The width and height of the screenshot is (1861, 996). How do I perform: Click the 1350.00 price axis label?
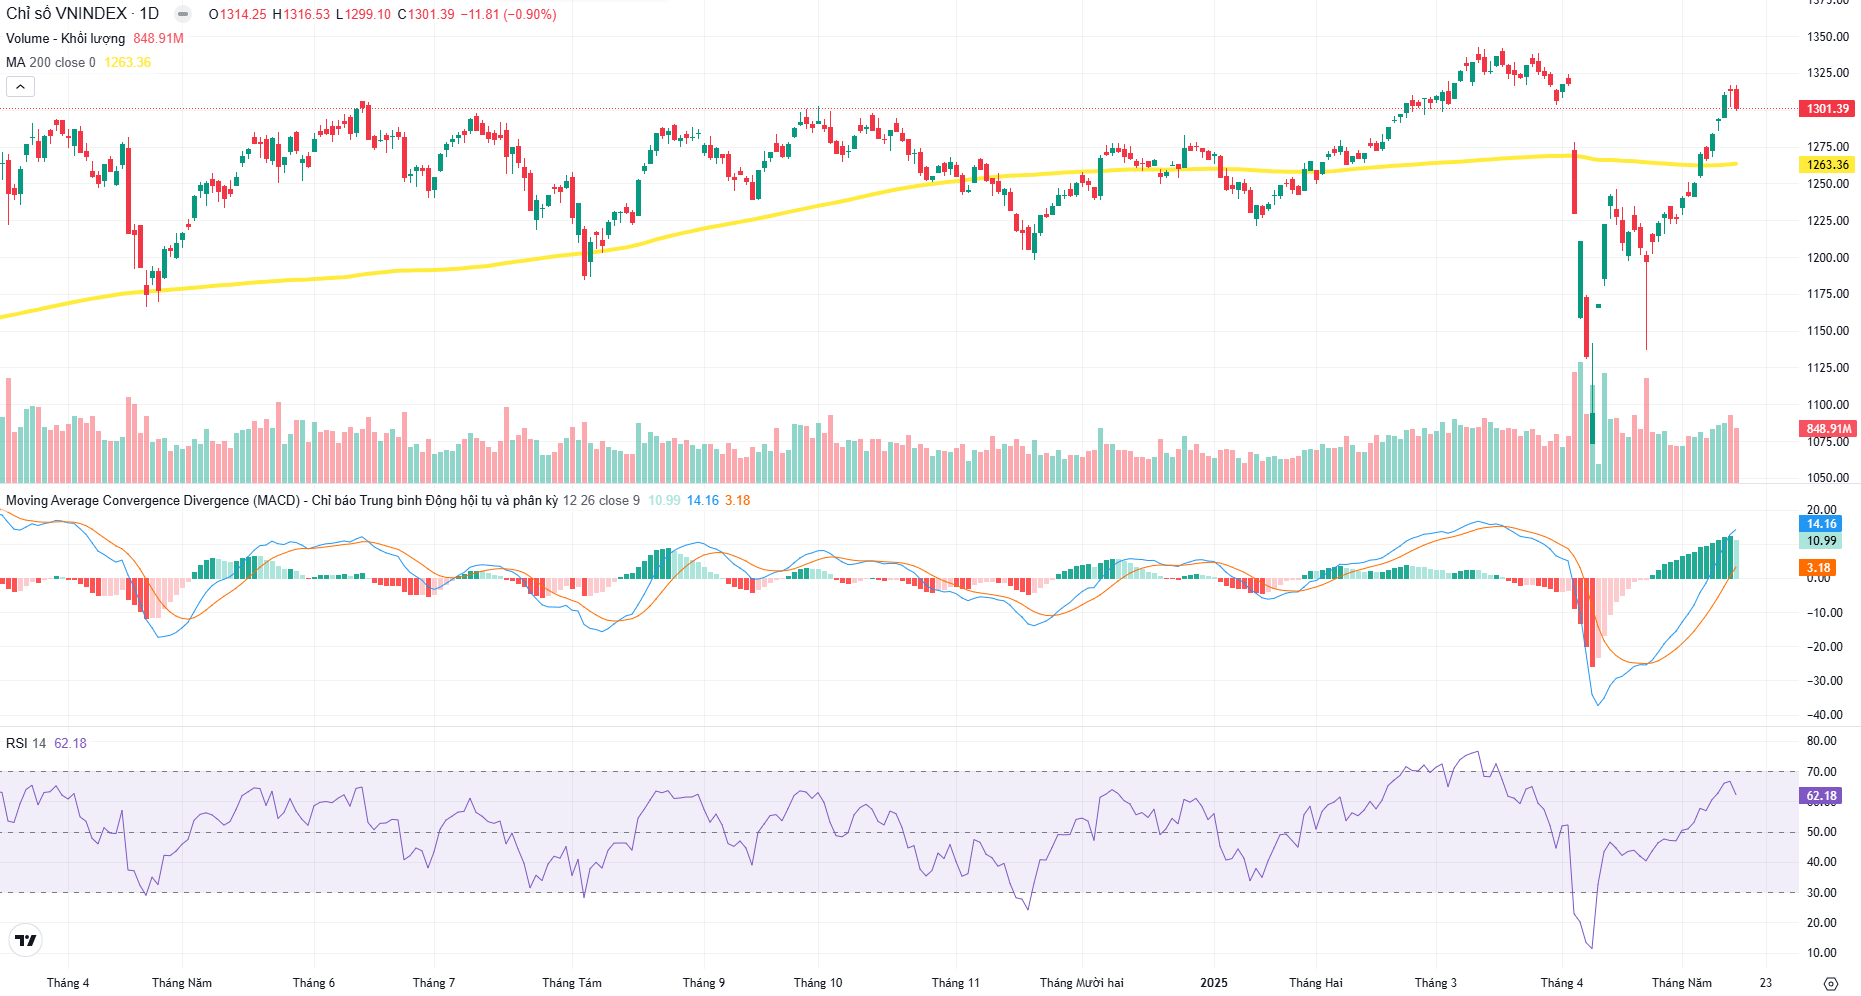[1828, 37]
